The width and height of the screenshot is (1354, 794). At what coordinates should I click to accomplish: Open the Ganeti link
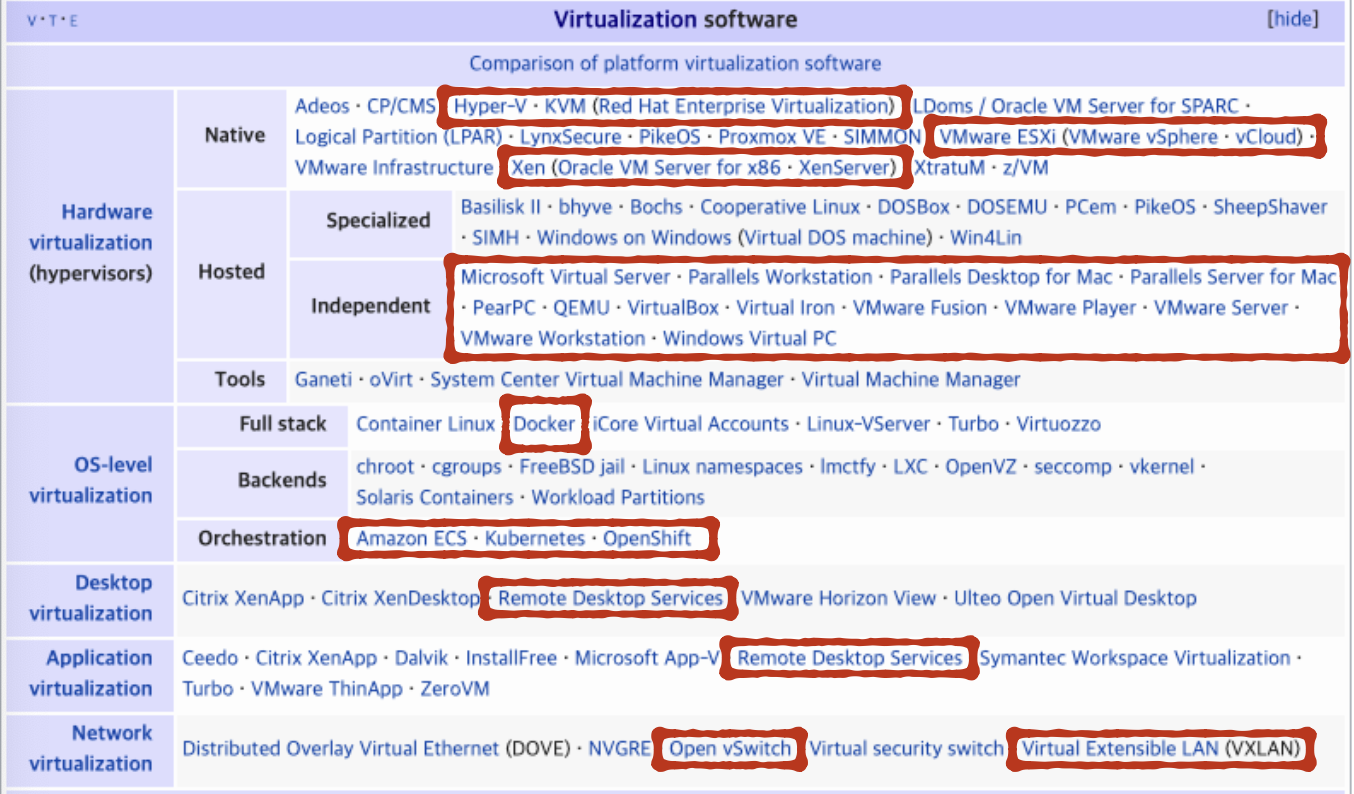[x=323, y=379]
